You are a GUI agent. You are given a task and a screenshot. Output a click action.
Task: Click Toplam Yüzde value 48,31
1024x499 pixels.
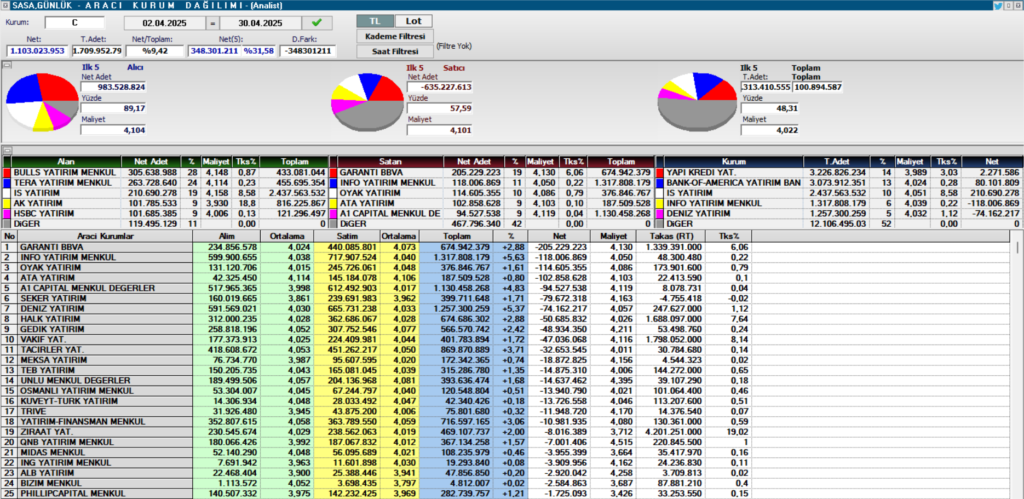click(770, 108)
